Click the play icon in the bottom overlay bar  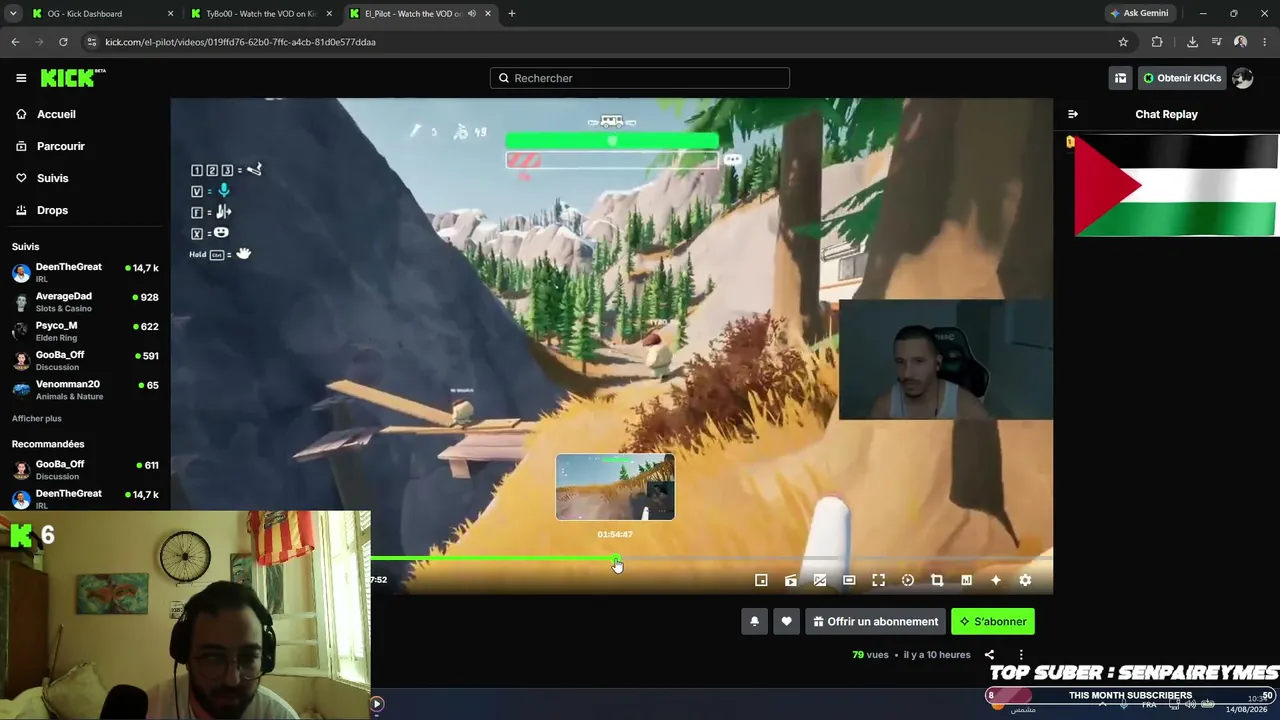377,704
